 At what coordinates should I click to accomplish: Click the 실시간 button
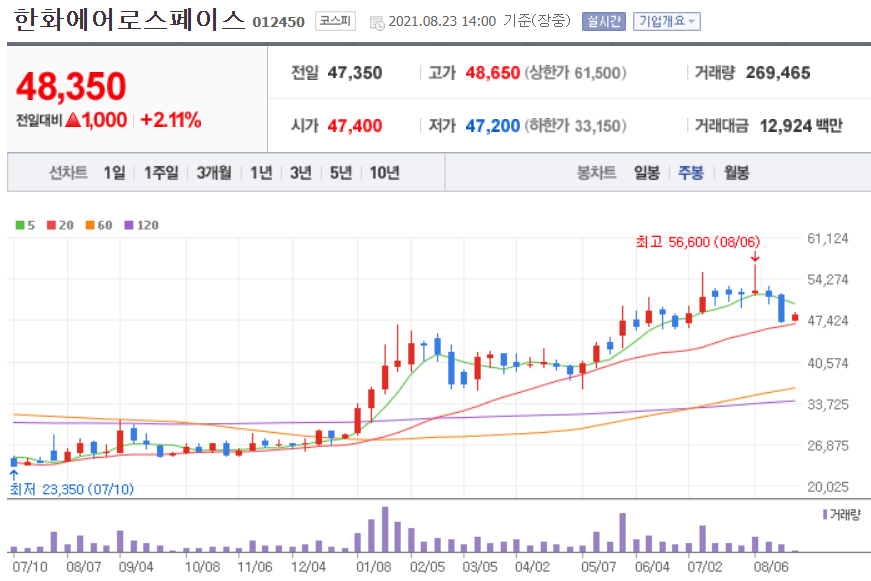click(604, 22)
